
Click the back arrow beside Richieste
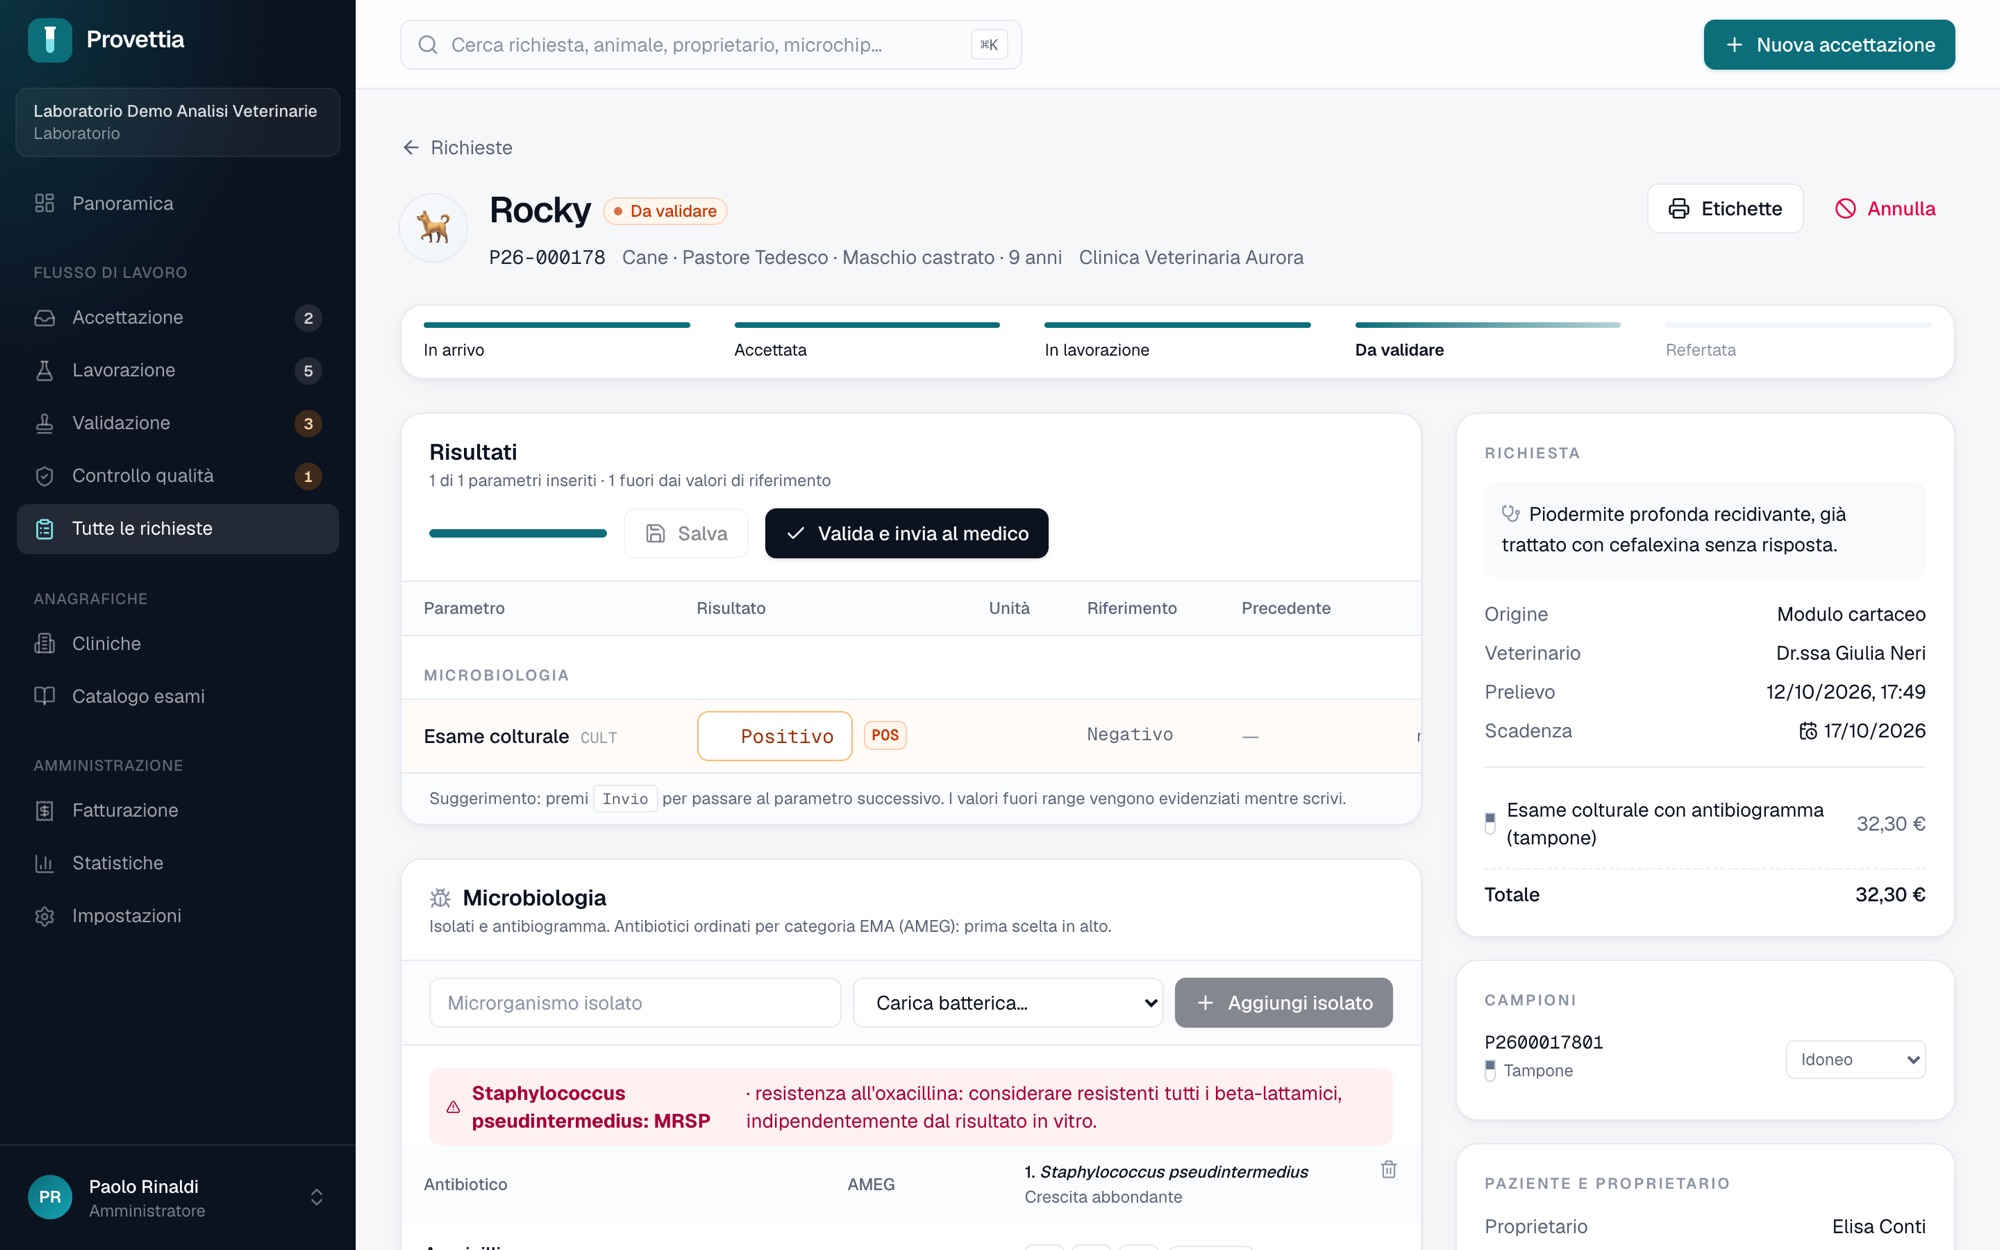[411, 148]
